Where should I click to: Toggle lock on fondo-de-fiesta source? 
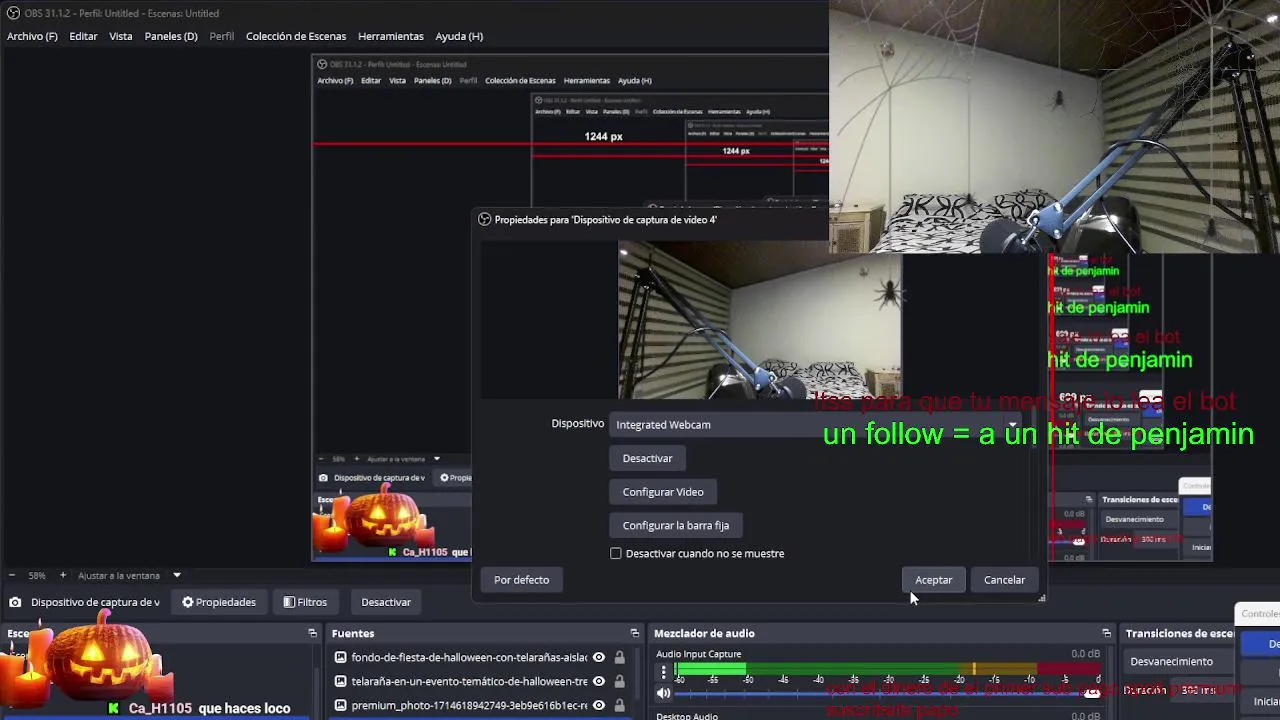click(620, 657)
